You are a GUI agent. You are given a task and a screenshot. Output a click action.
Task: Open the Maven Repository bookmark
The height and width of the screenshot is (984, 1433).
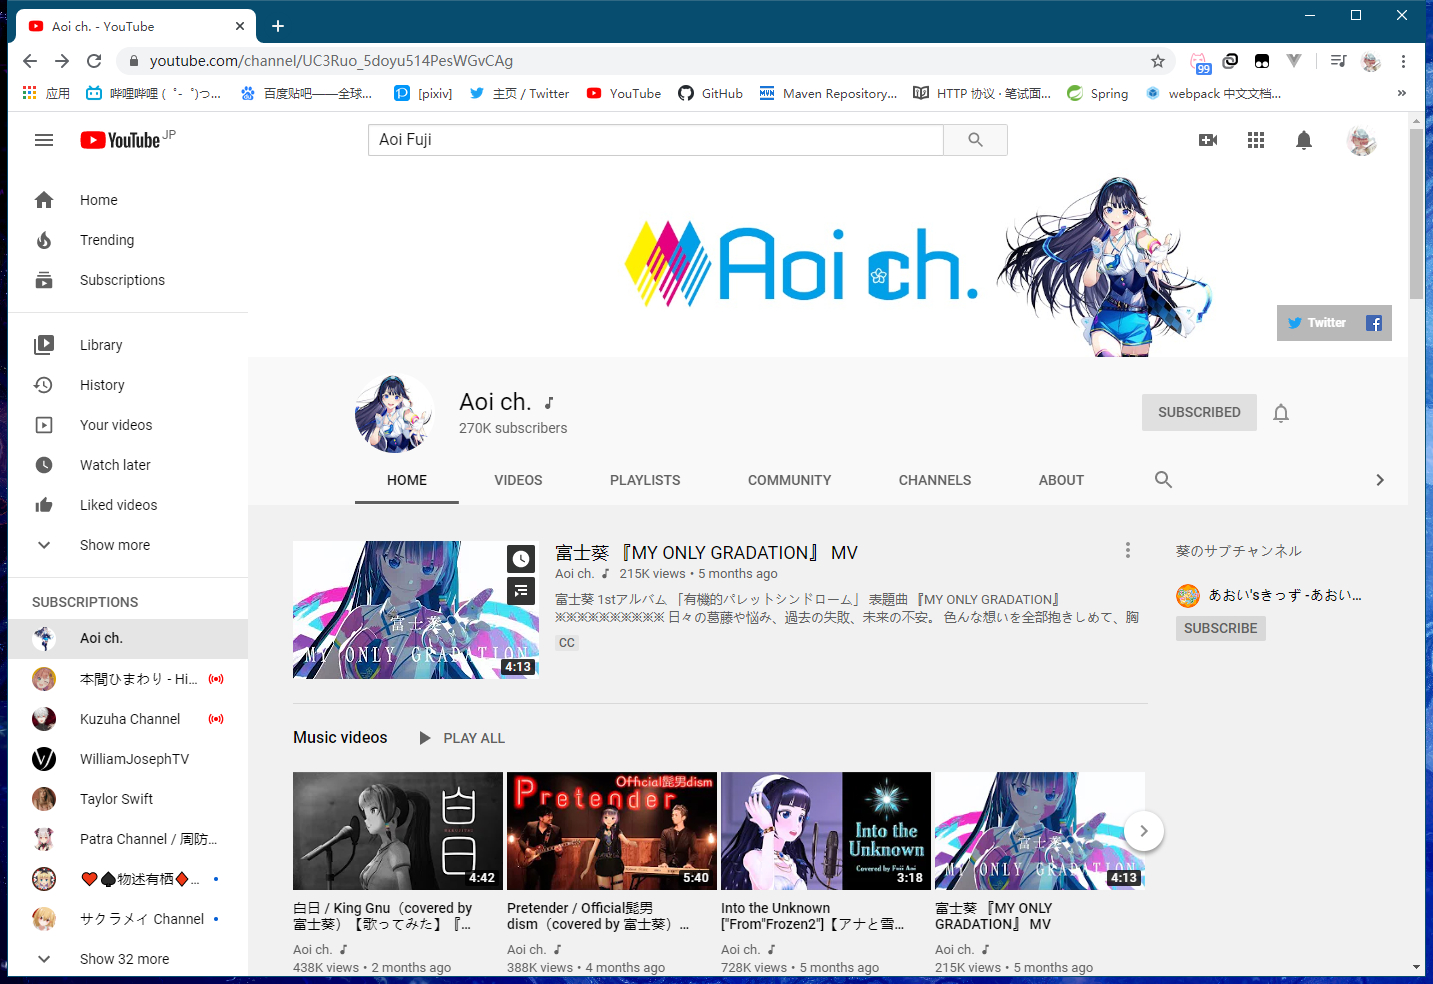[828, 93]
